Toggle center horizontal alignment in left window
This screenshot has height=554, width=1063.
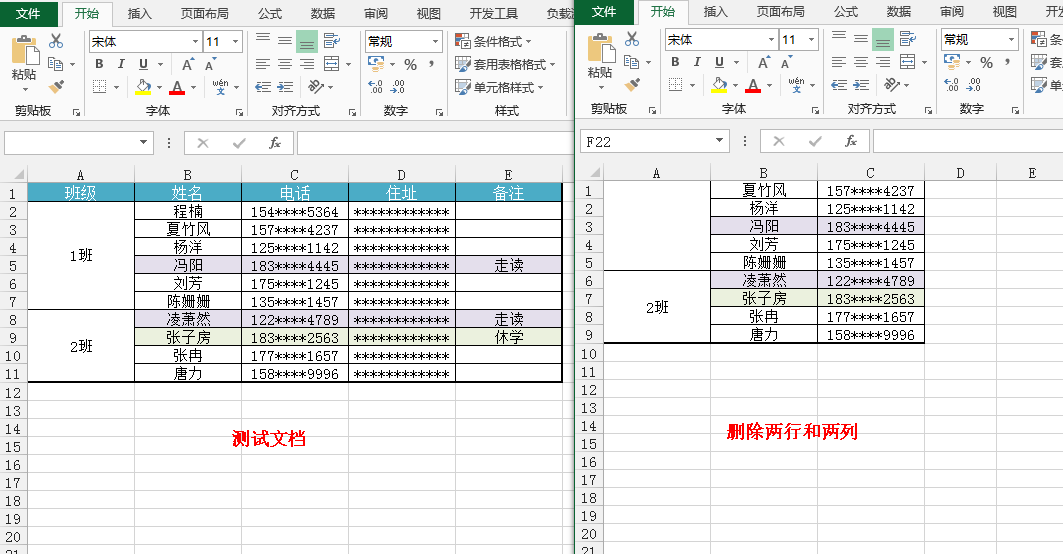click(285, 64)
